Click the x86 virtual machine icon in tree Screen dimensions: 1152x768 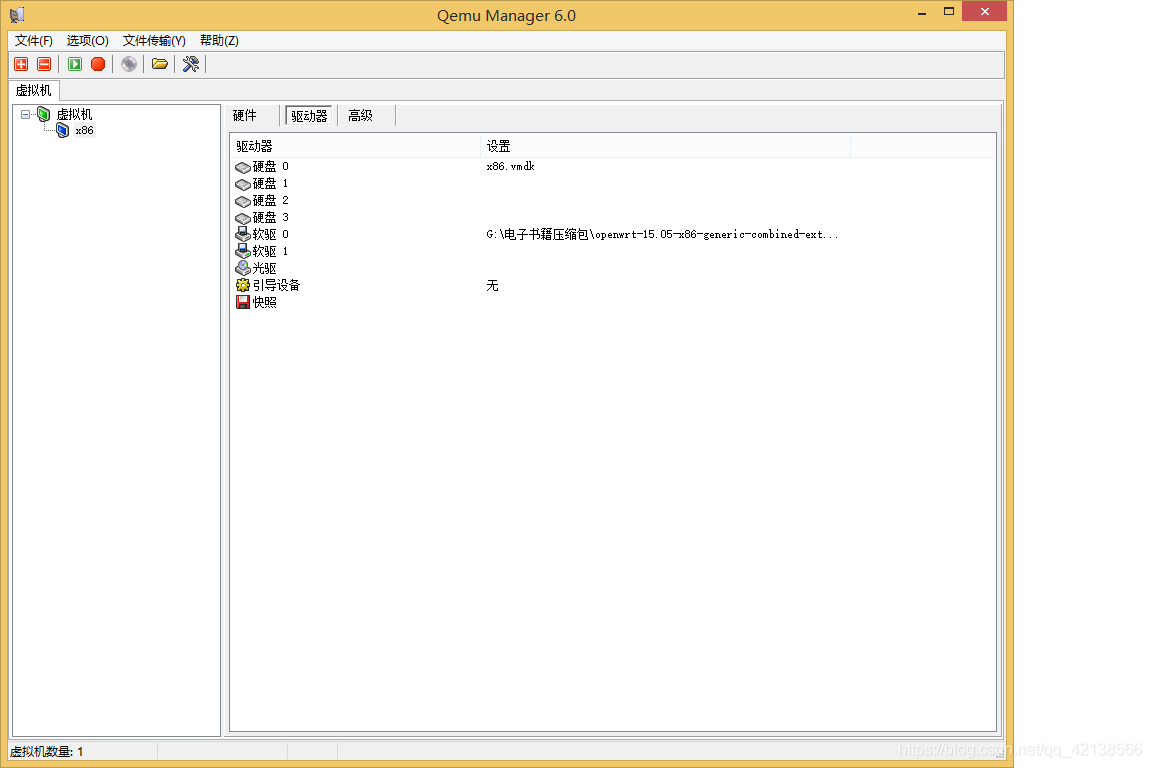pyautogui.click(x=62, y=130)
